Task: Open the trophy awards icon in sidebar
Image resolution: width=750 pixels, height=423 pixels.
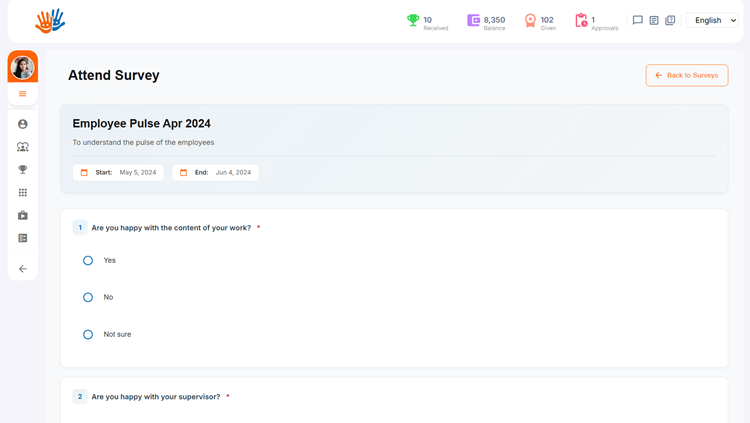Action: (22, 170)
